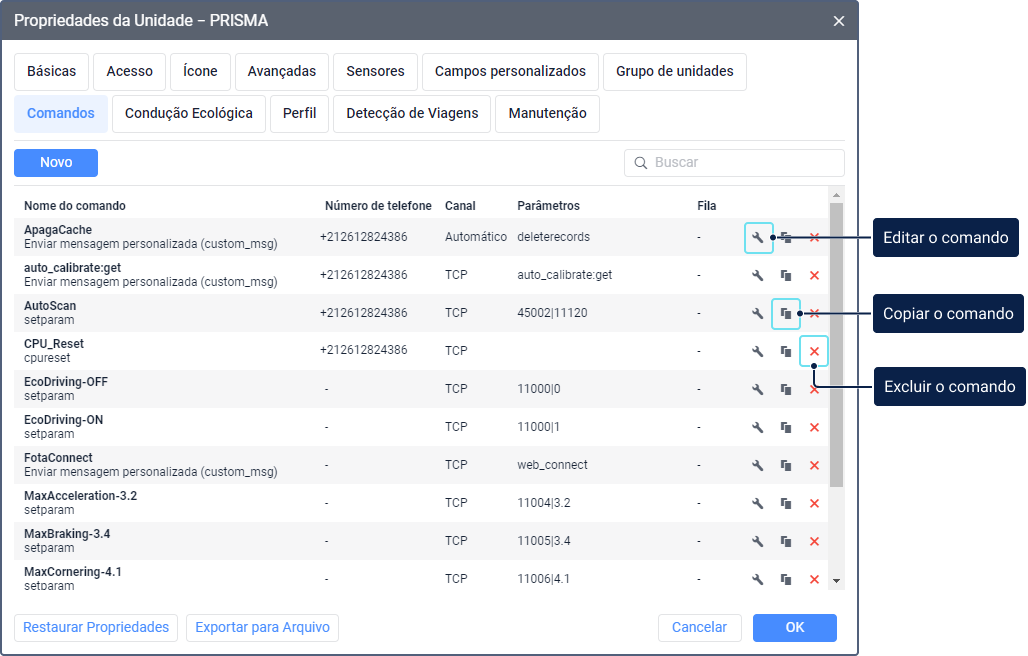The width and height of the screenshot is (1028, 656).
Task: Delete the CPU_Reset command
Action: 814,352
